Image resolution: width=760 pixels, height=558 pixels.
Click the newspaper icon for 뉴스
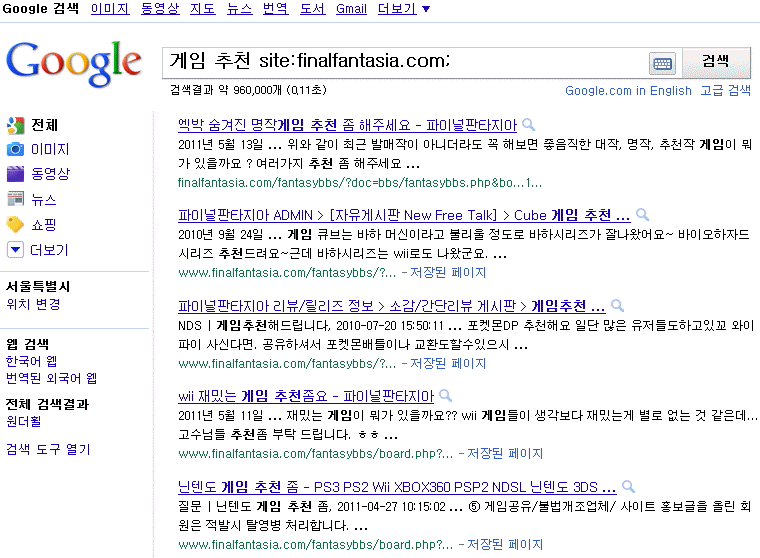[16, 199]
